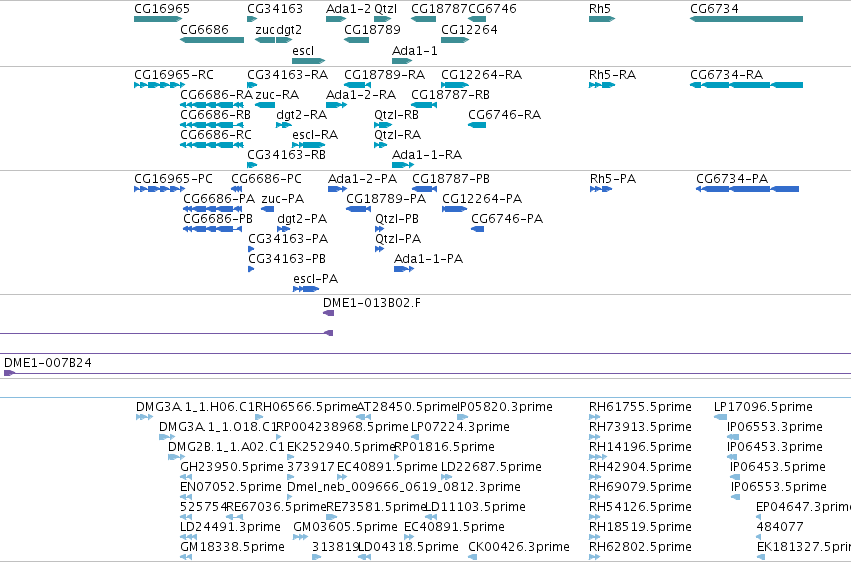Select the CG18789-PA protein
The width and height of the screenshot is (851, 562).
(x=359, y=209)
